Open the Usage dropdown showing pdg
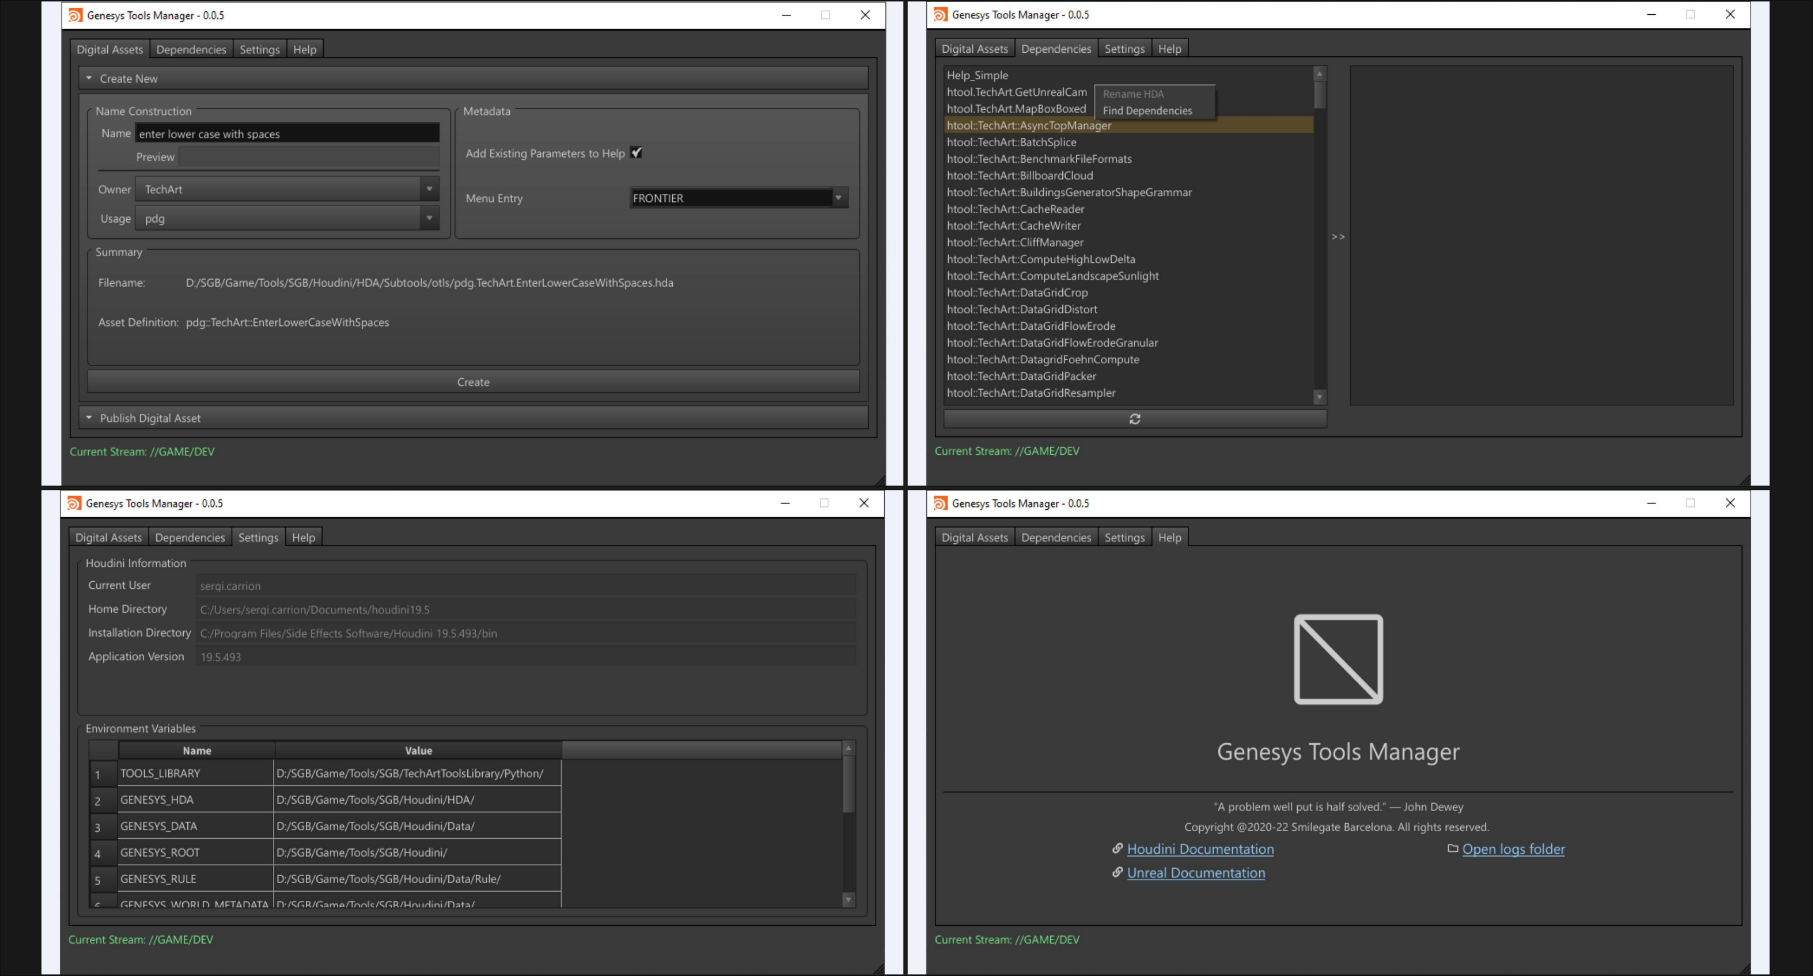 (288, 218)
